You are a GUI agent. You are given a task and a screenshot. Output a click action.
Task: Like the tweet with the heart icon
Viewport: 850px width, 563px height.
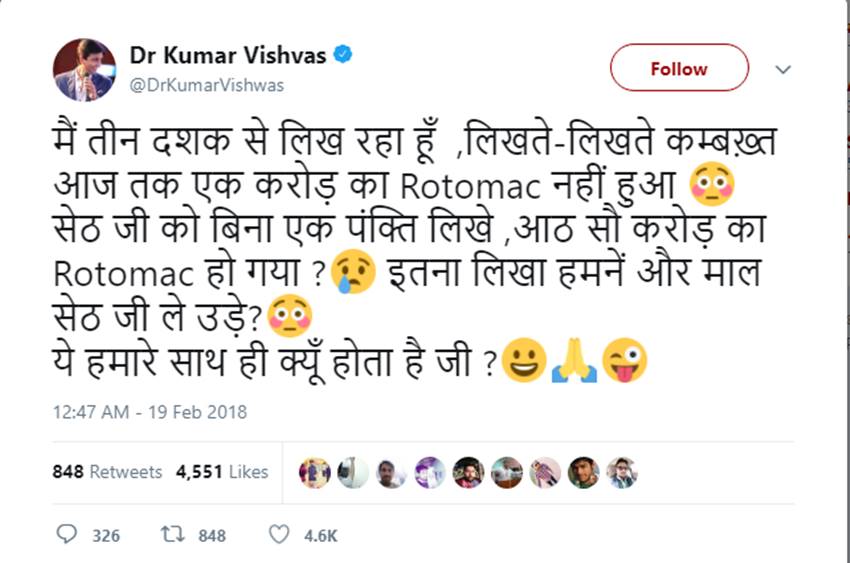(279, 535)
